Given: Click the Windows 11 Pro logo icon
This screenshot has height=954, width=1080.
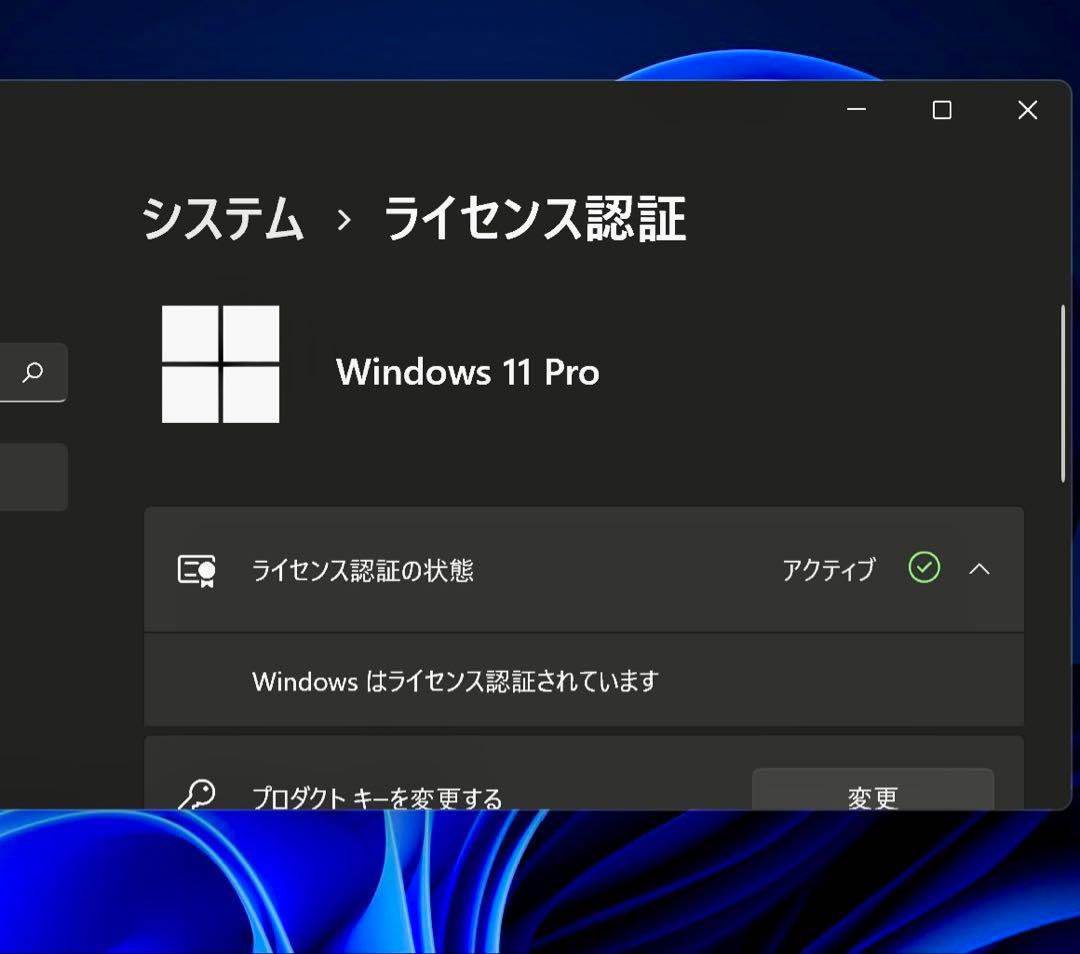Looking at the screenshot, I should click(220, 365).
